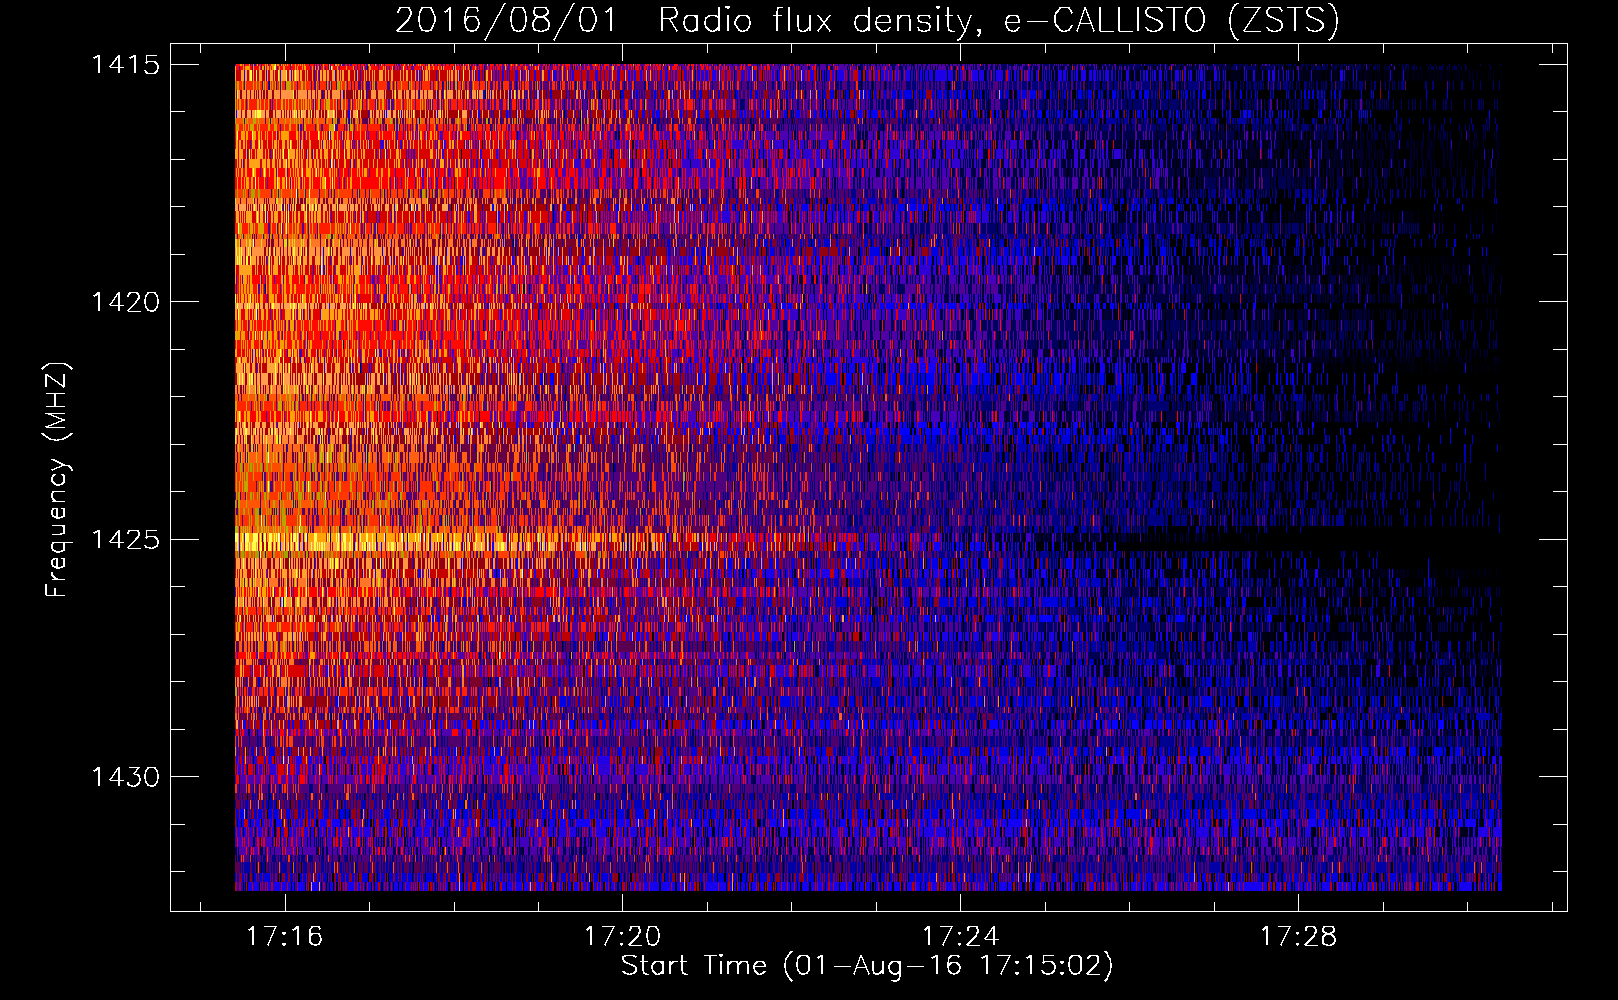
Task: Select the '1430' frequency axis label
Action: pyautogui.click(x=125, y=777)
